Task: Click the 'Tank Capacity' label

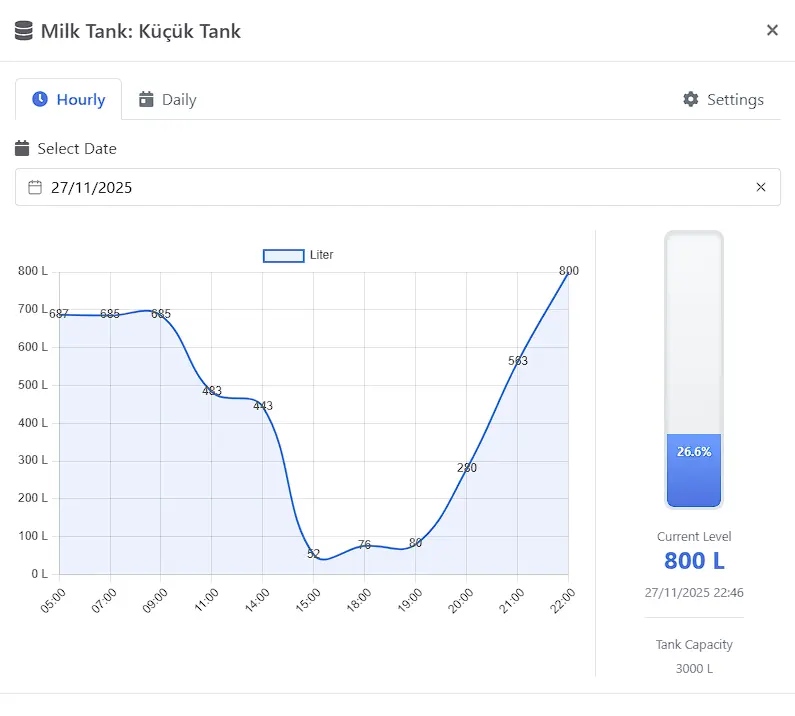Action: (694, 645)
